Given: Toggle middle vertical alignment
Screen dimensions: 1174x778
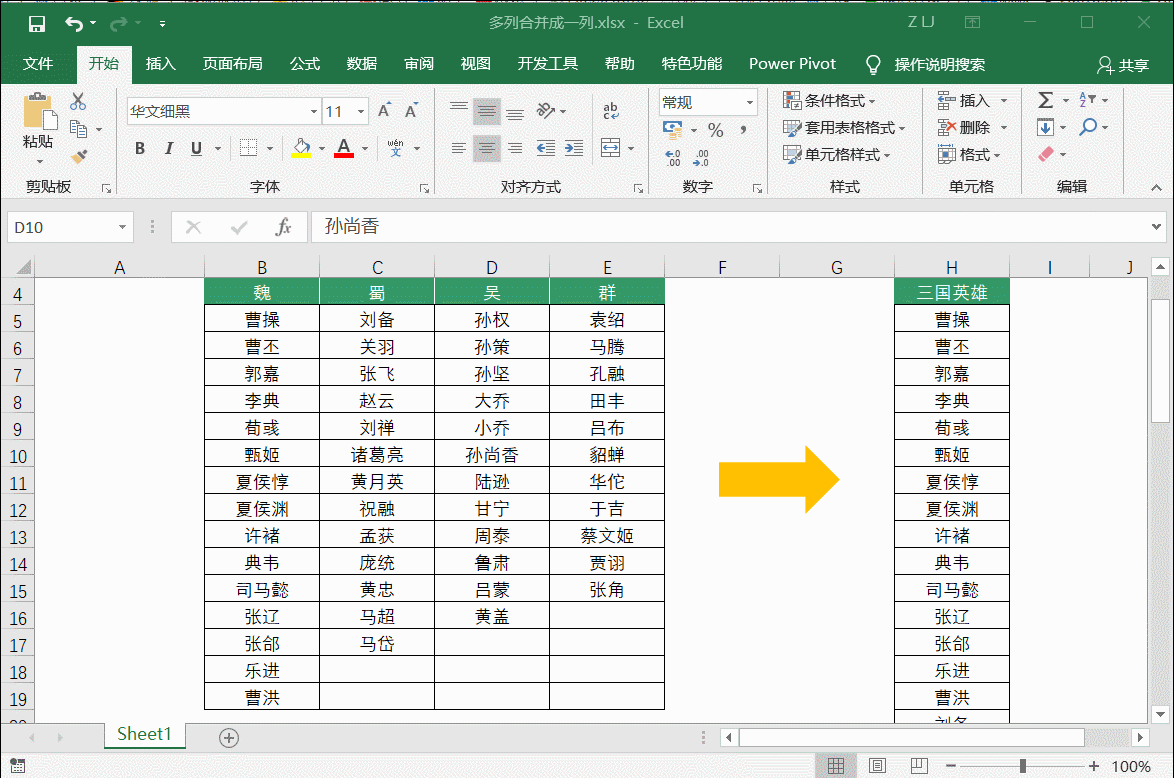Looking at the screenshot, I should [487, 112].
